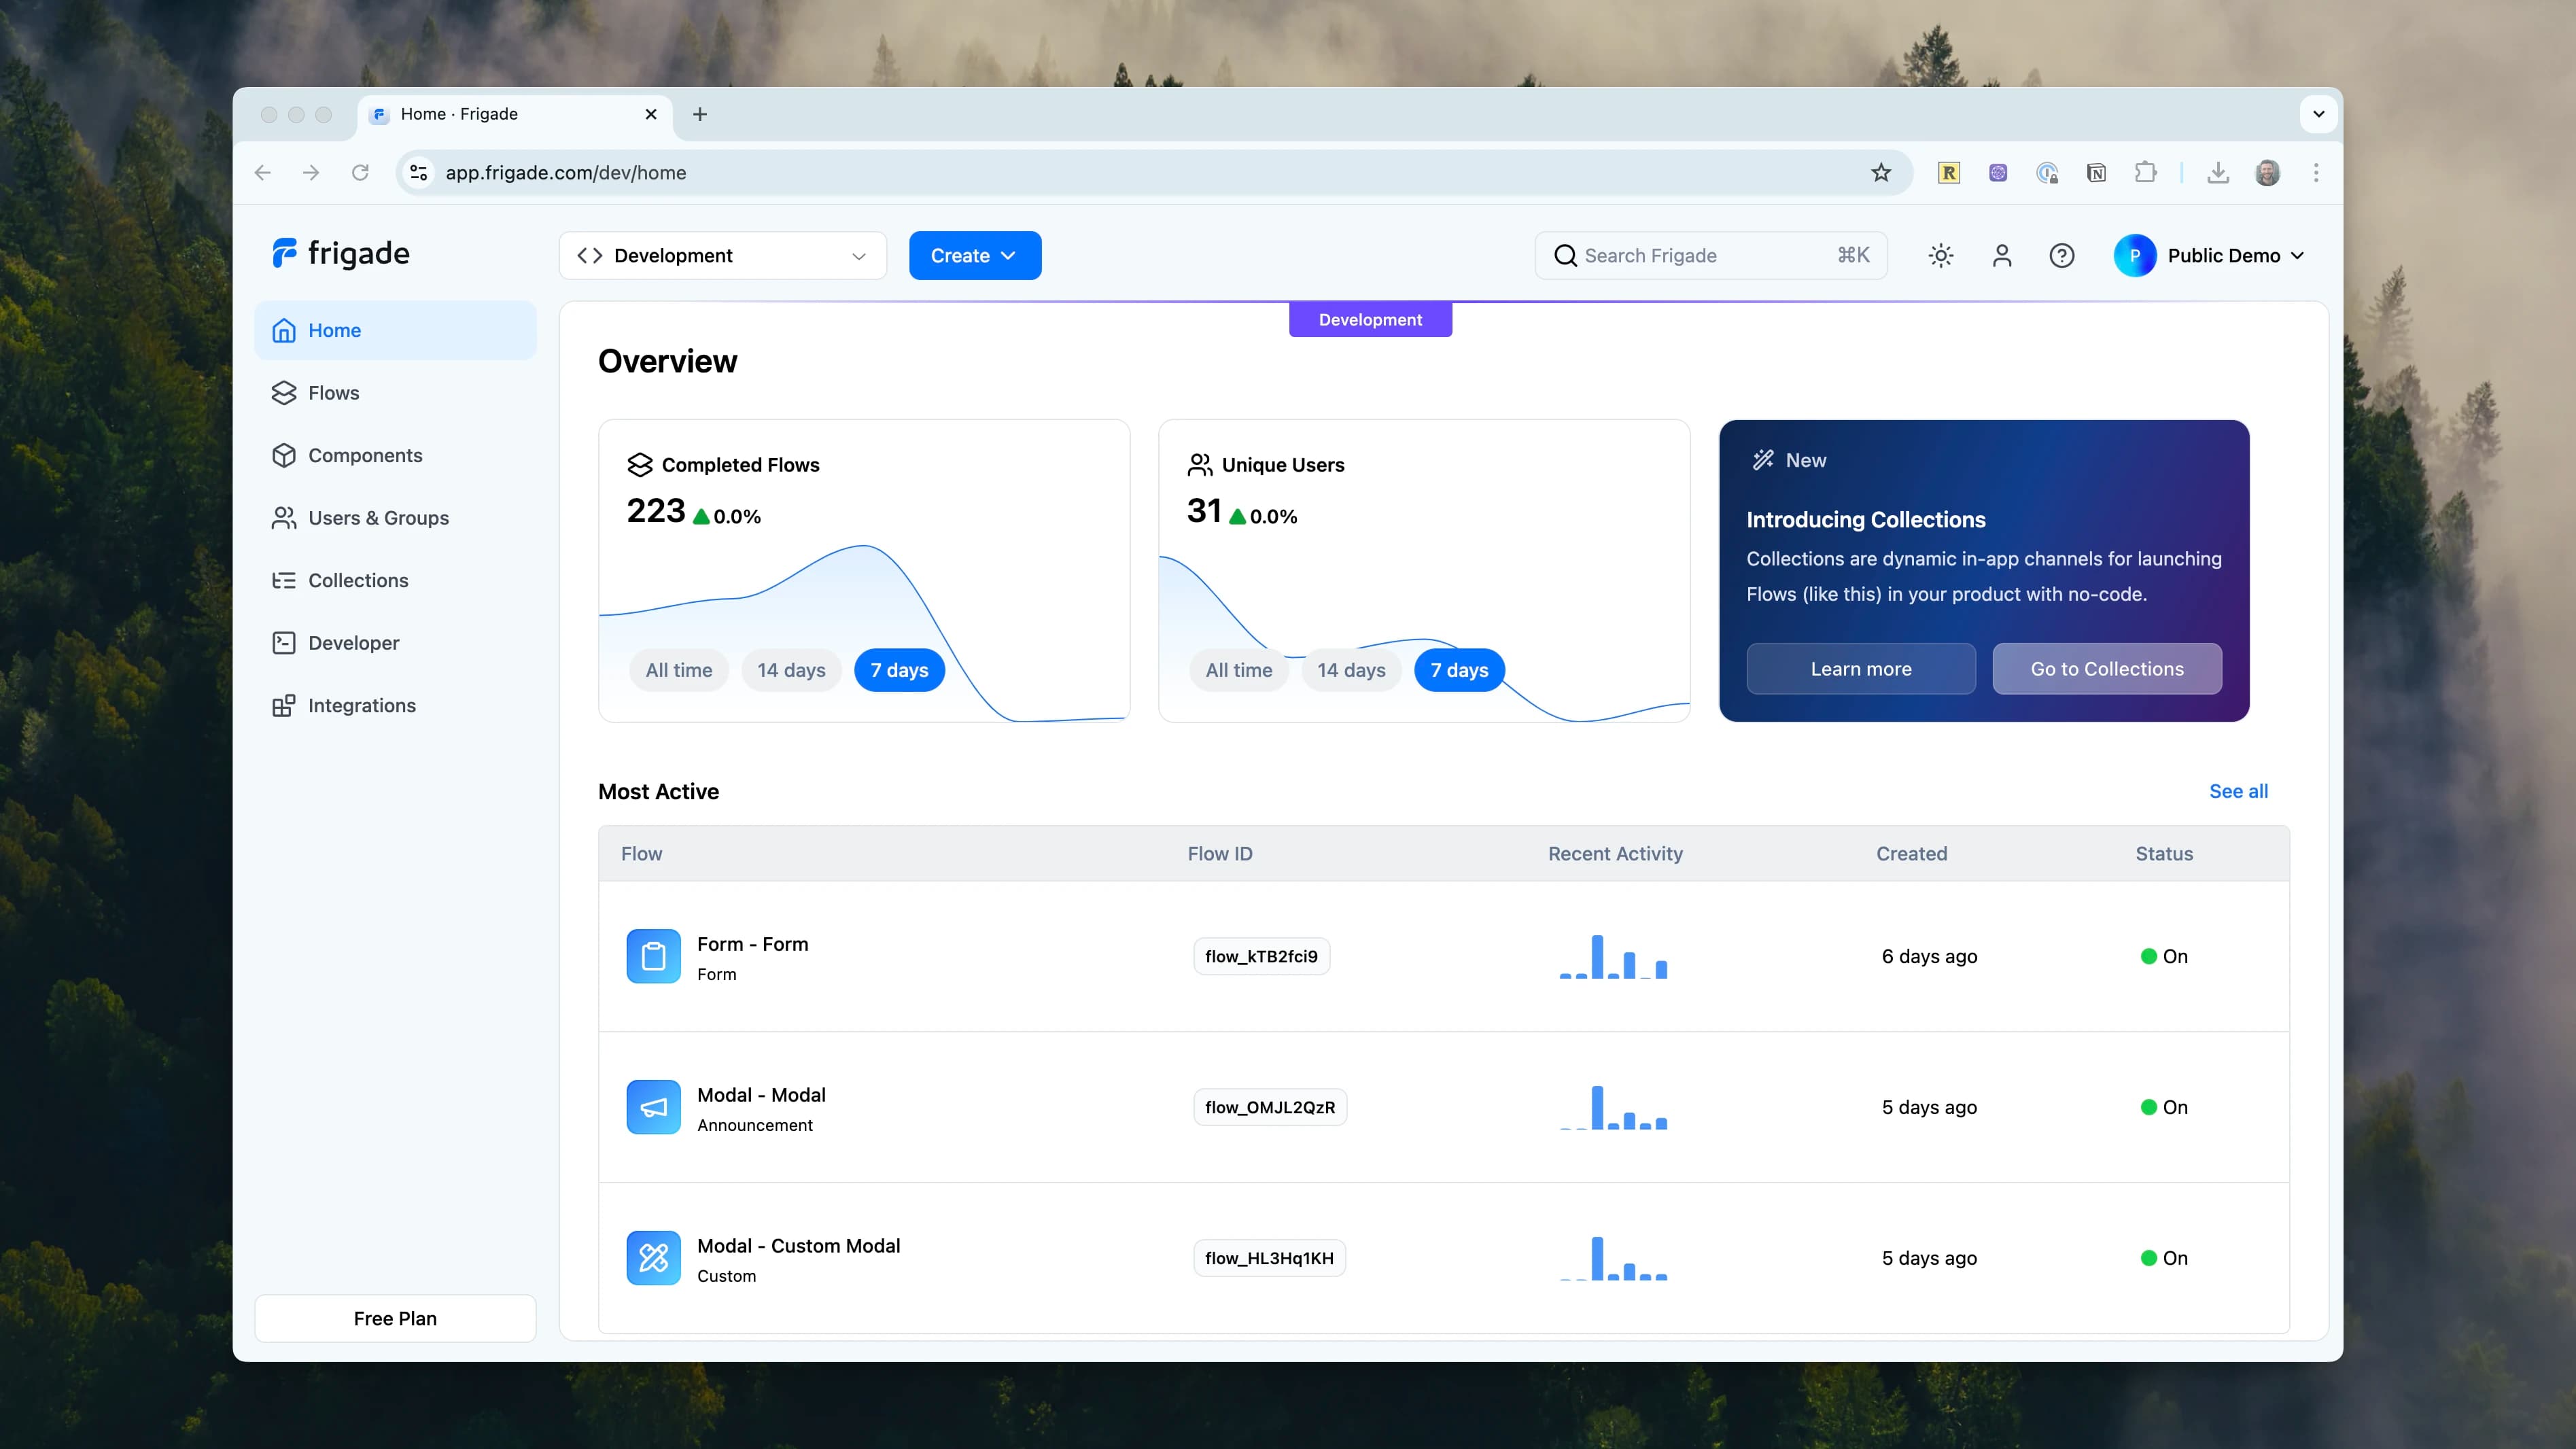This screenshot has height=1449, width=2576.
Task: Click the Frigade logo
Action: pos(340,254)
